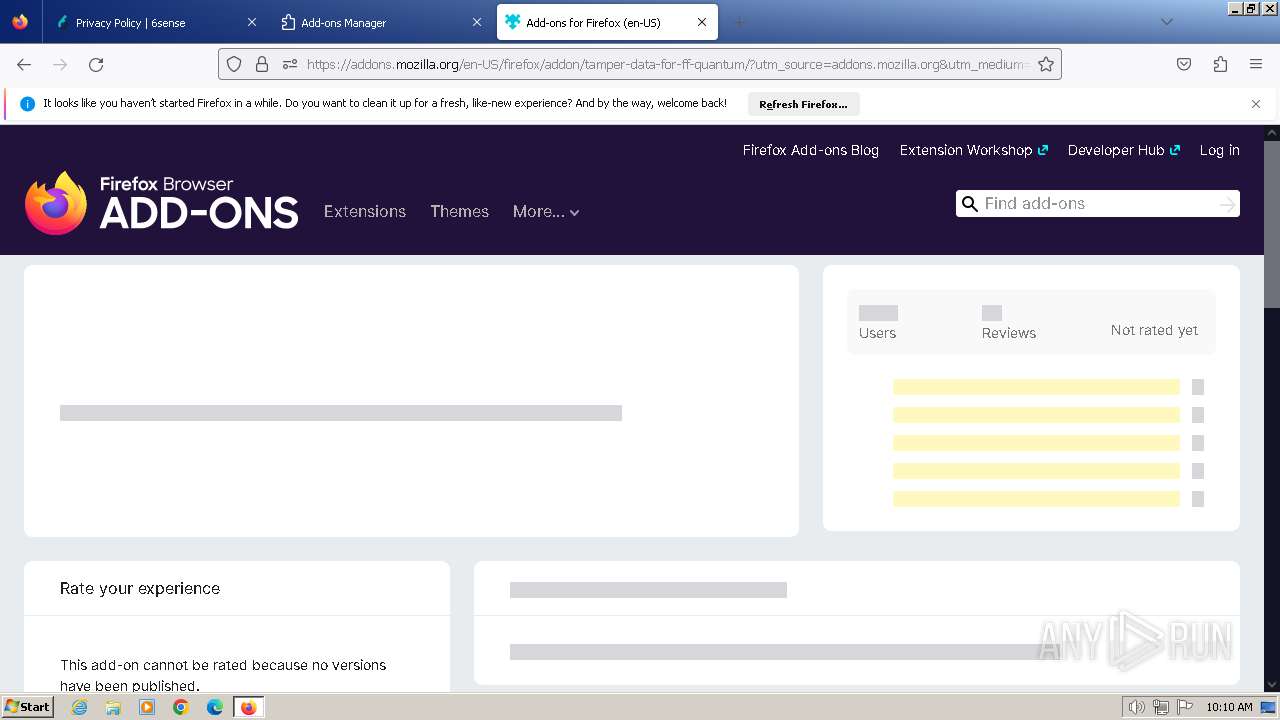Click the Firefox Browser Add-ons logo
The image size is (1280, 720).
162,203
